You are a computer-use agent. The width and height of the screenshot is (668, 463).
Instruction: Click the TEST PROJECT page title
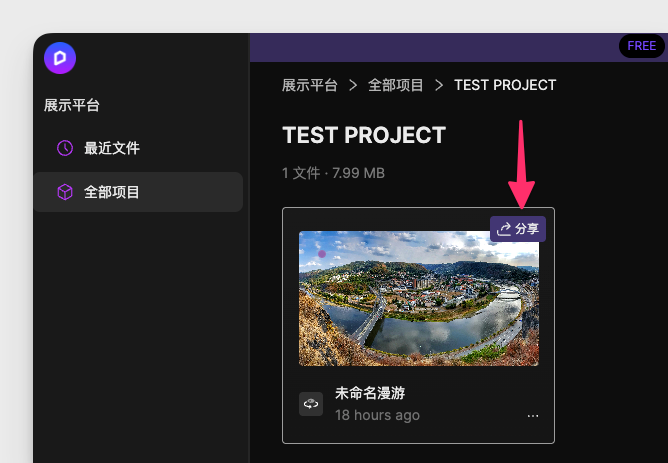point(364,136)
